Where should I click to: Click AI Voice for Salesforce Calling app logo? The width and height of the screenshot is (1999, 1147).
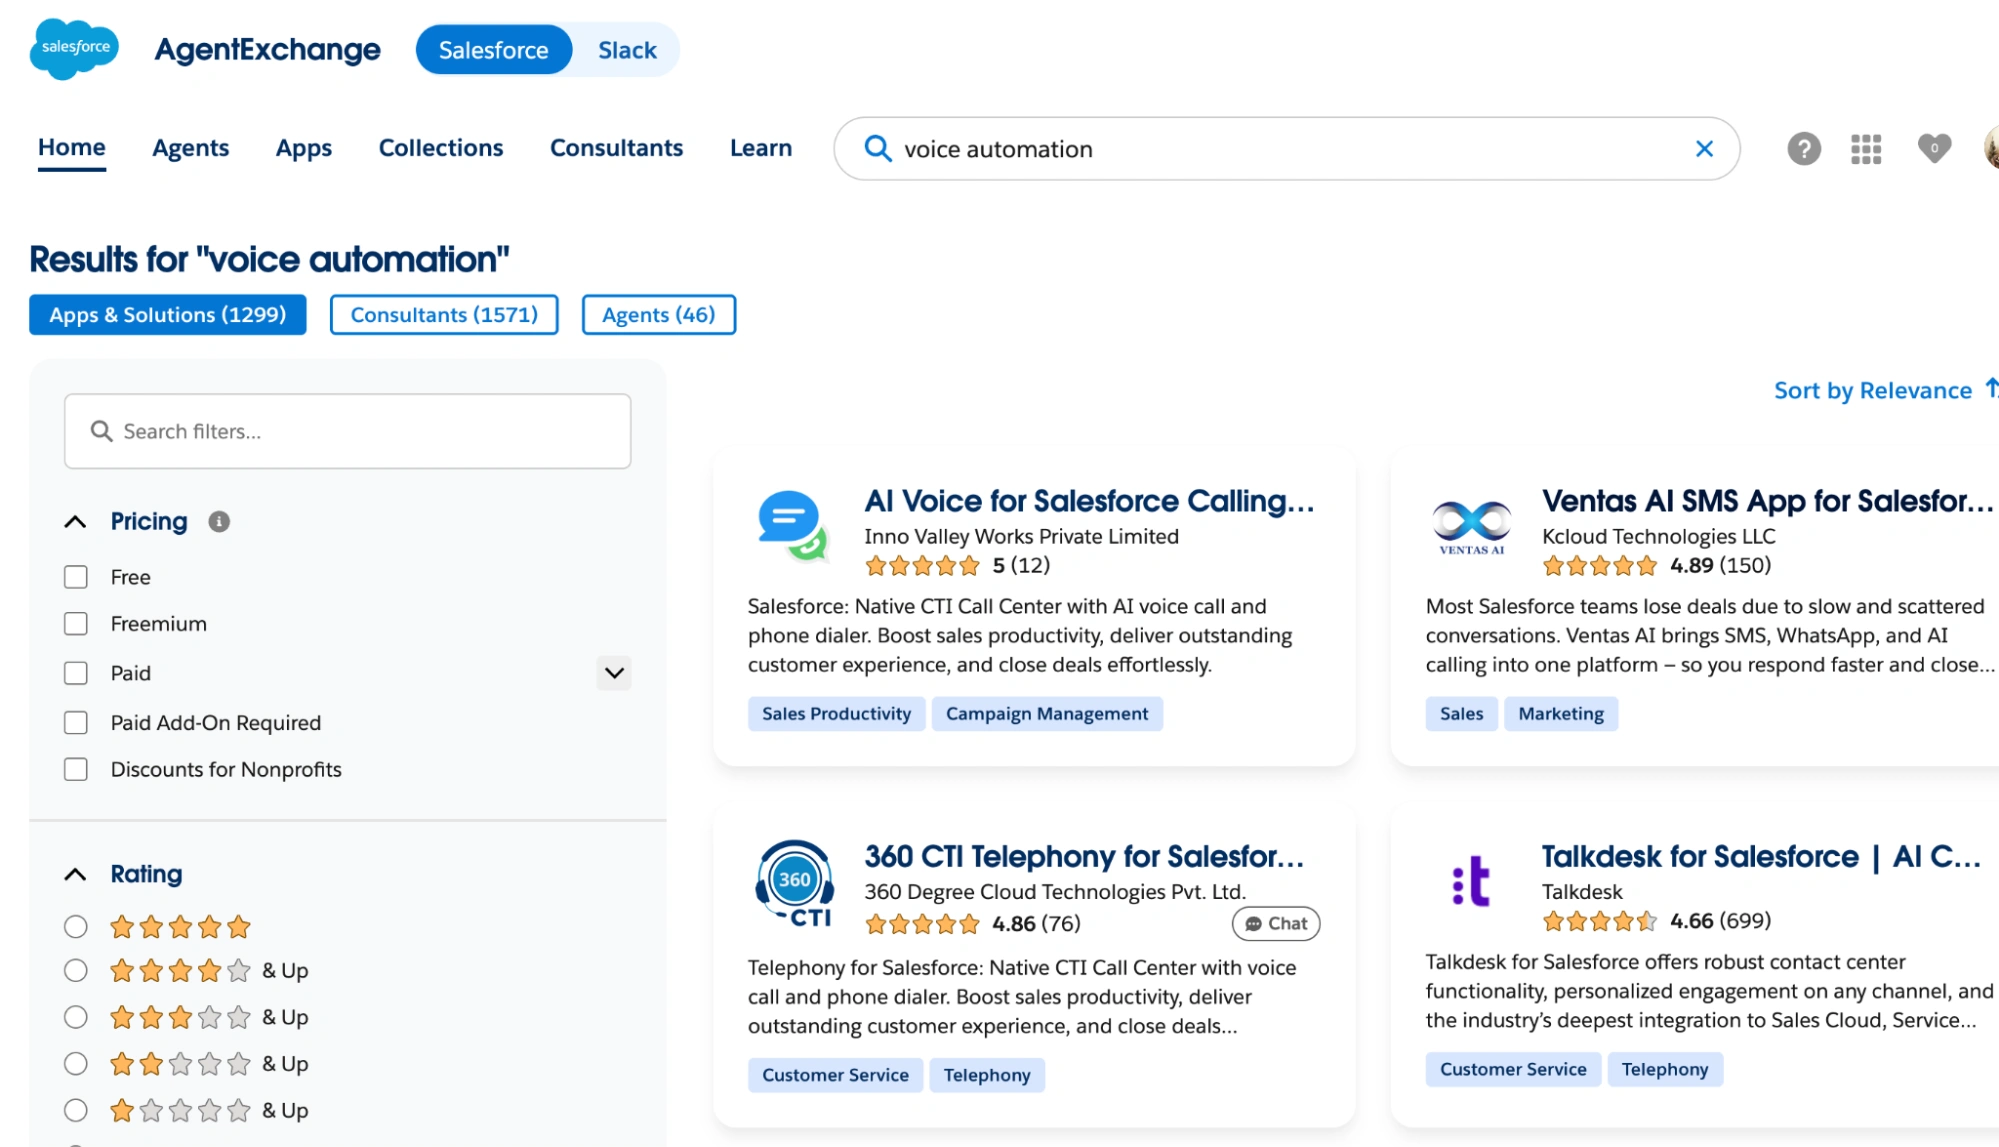(x=793, y=526)
